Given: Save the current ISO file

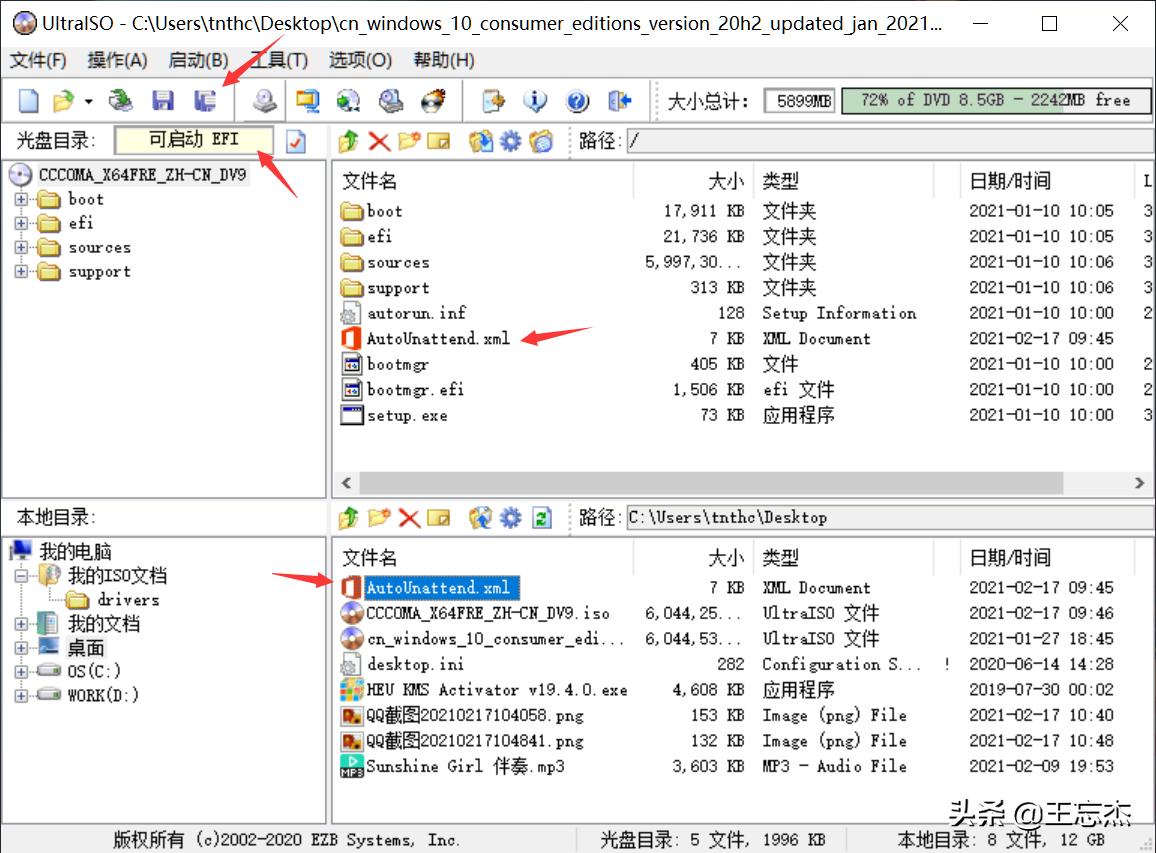Looking at the screenshot, I should point(163,100).
